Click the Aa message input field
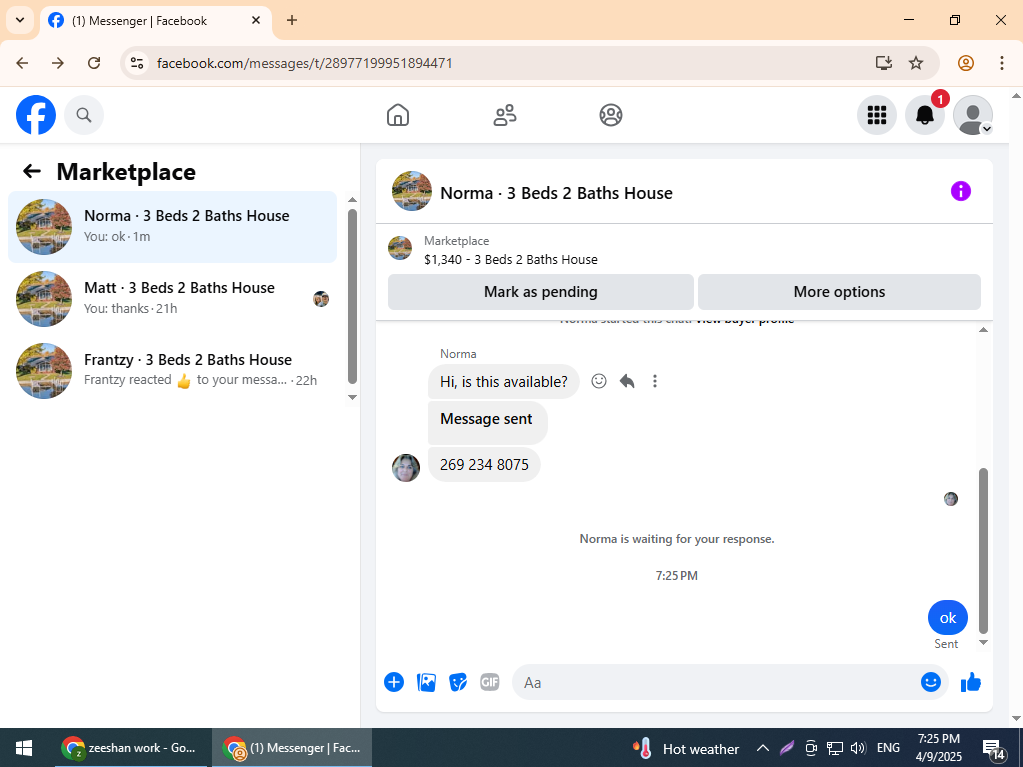1023x767 pixels. click(x=714, y=682)
